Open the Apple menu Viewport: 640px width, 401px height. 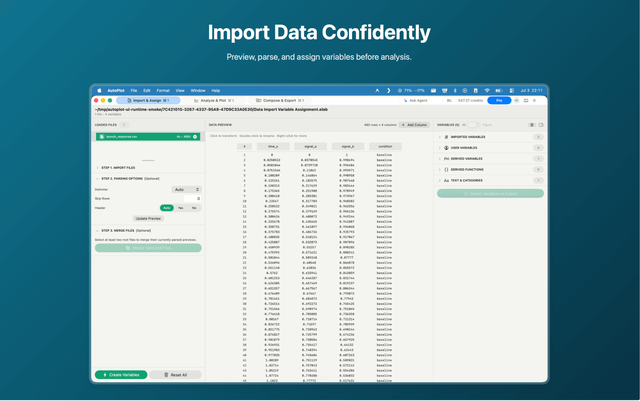pyautogui.click(x=99, y=91)
